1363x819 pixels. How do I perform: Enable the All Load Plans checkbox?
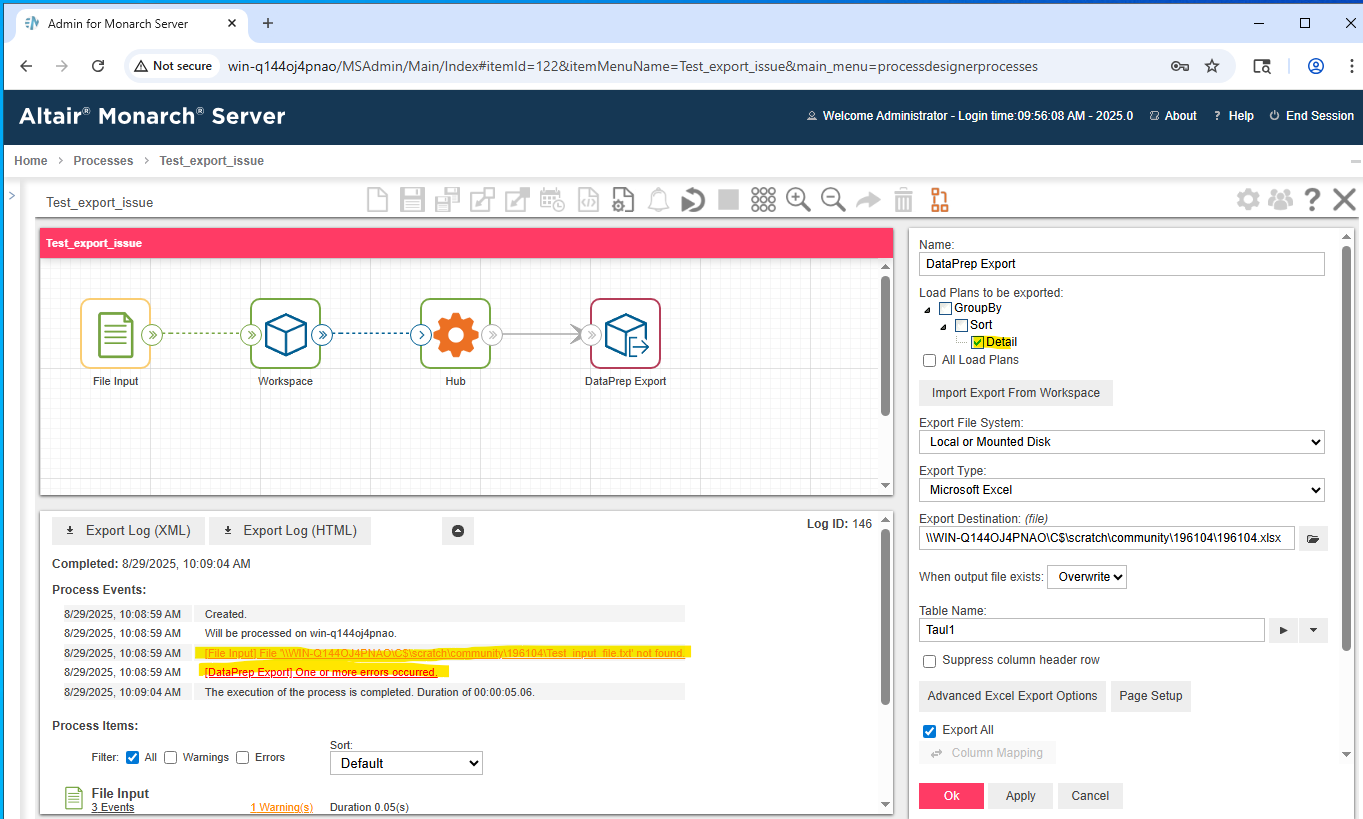930,360
